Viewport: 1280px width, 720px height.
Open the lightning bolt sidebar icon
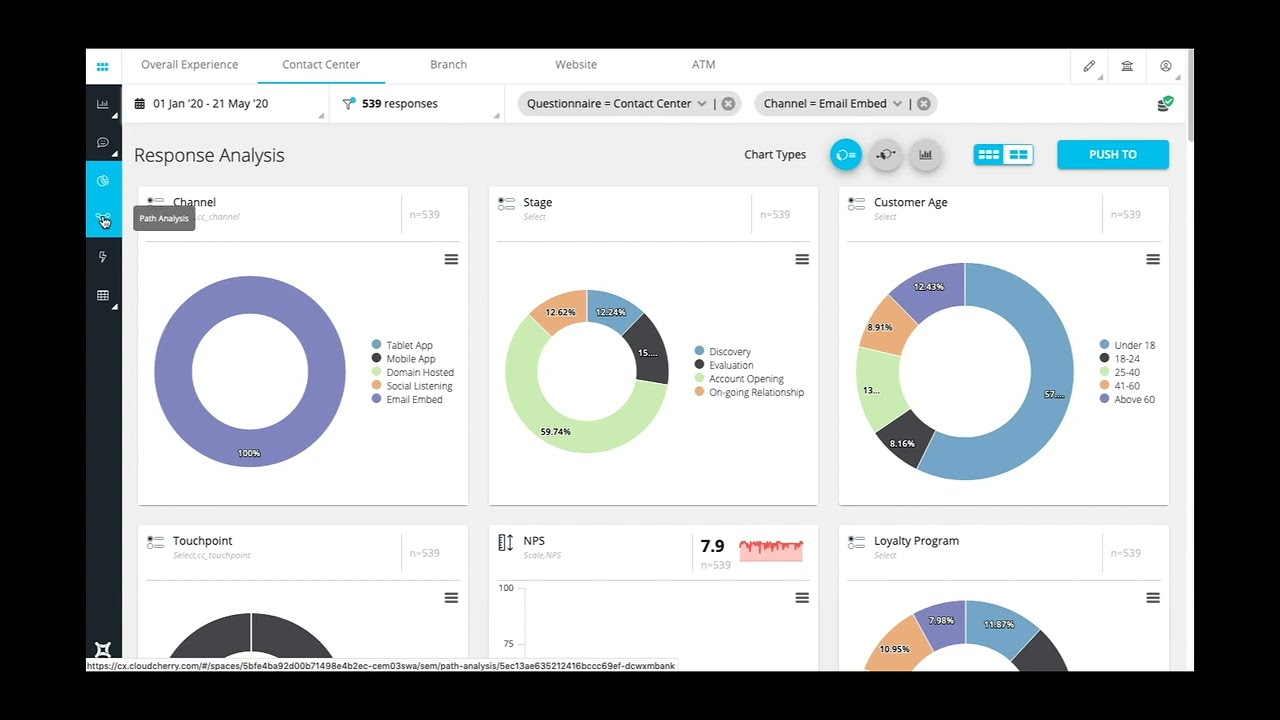(x=103, y=257)
